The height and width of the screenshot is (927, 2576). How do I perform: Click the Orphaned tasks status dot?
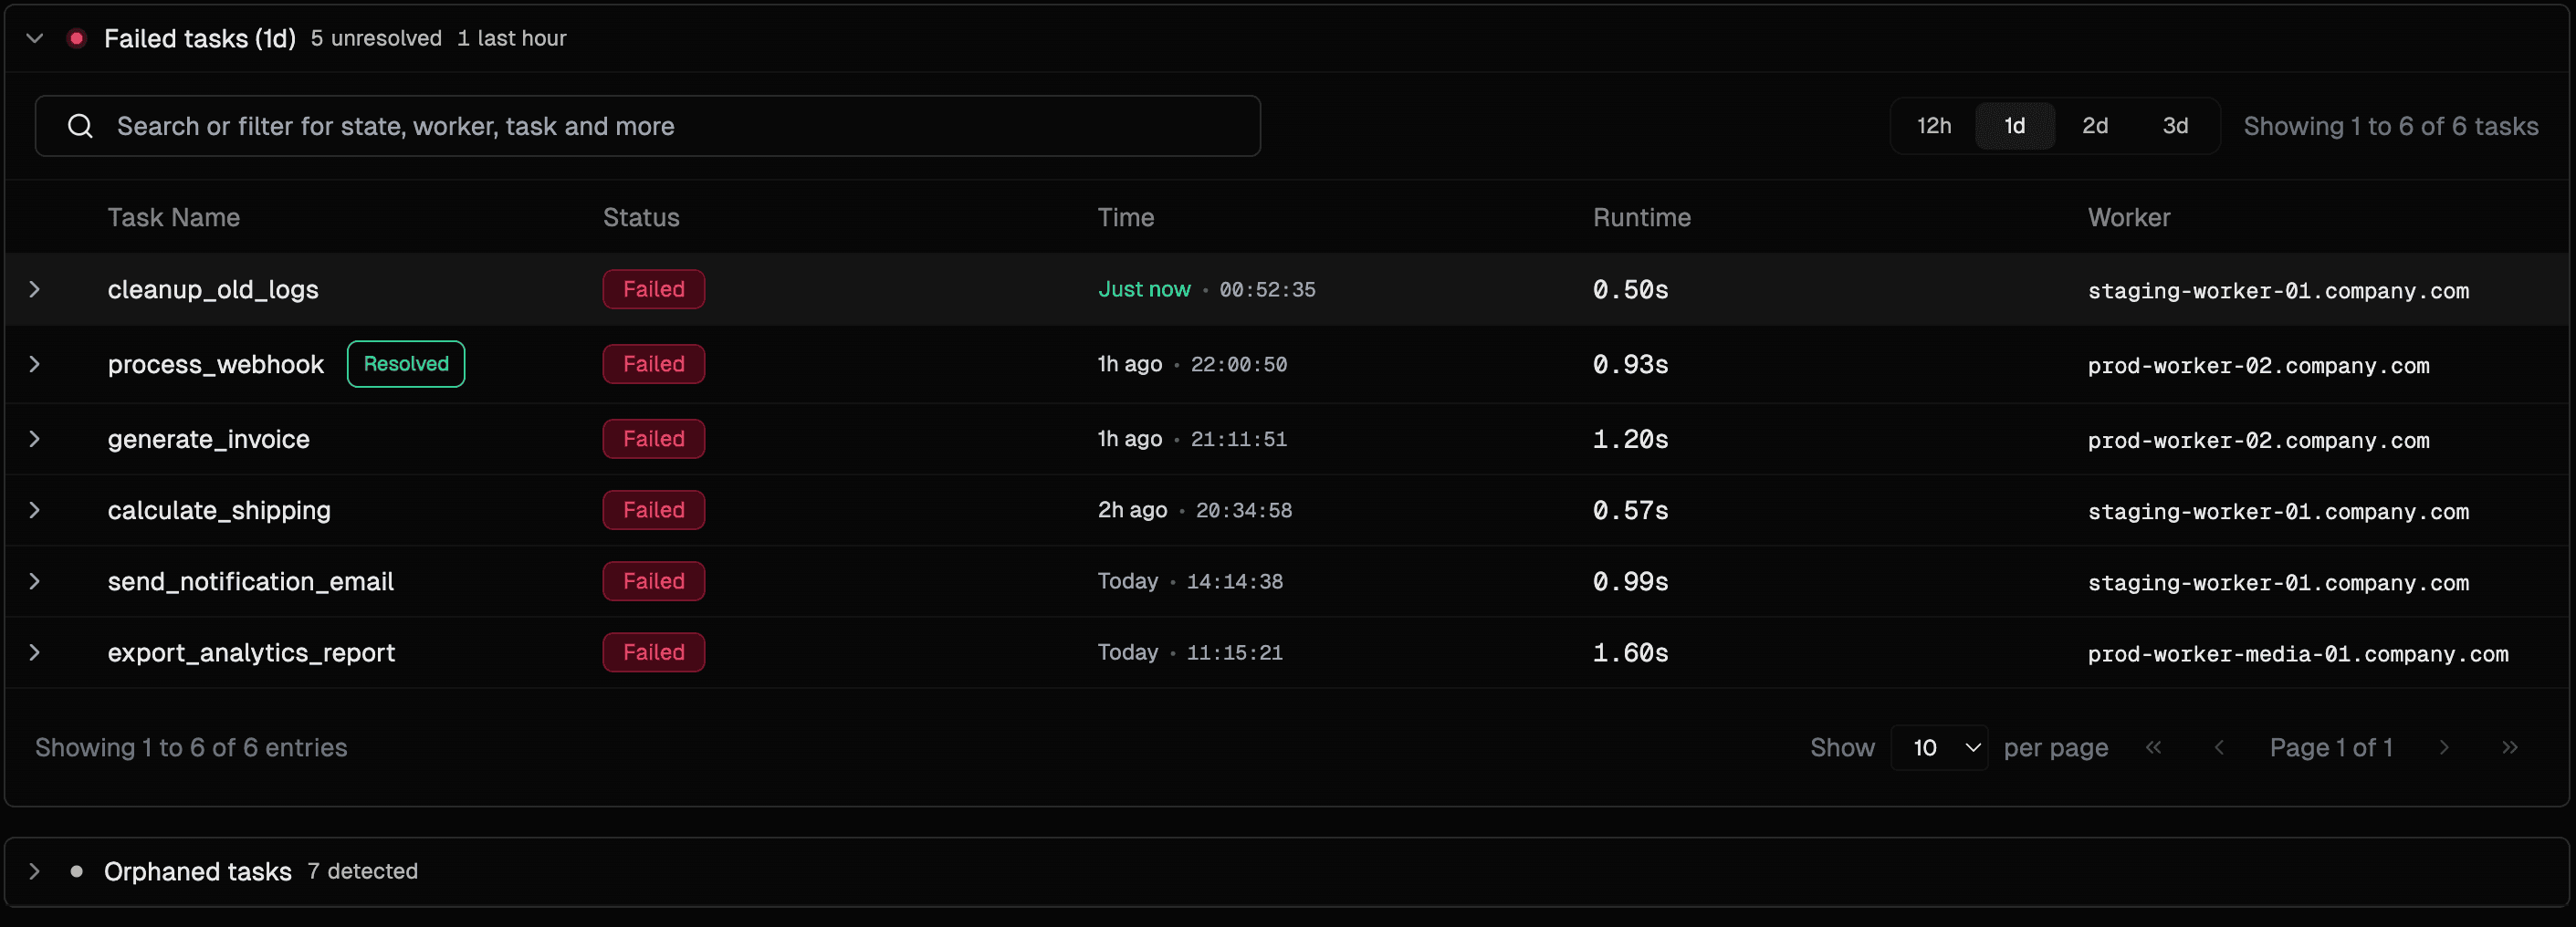point(76,871)
